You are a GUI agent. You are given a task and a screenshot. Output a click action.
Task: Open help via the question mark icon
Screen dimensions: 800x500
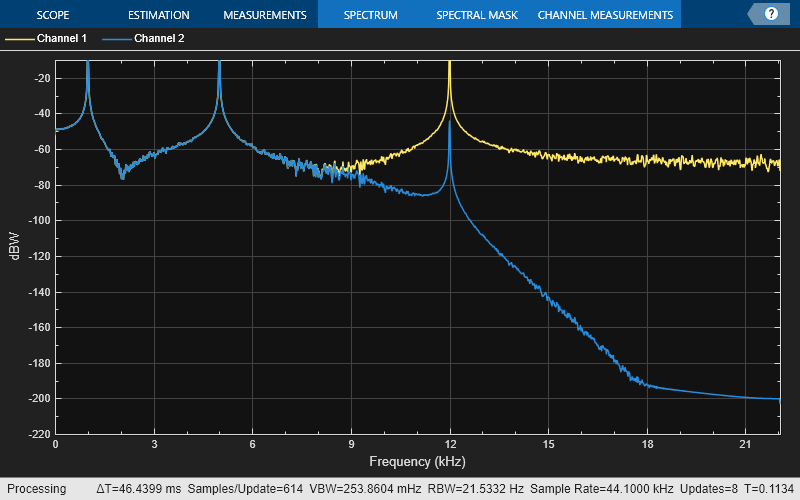point(771,14)
